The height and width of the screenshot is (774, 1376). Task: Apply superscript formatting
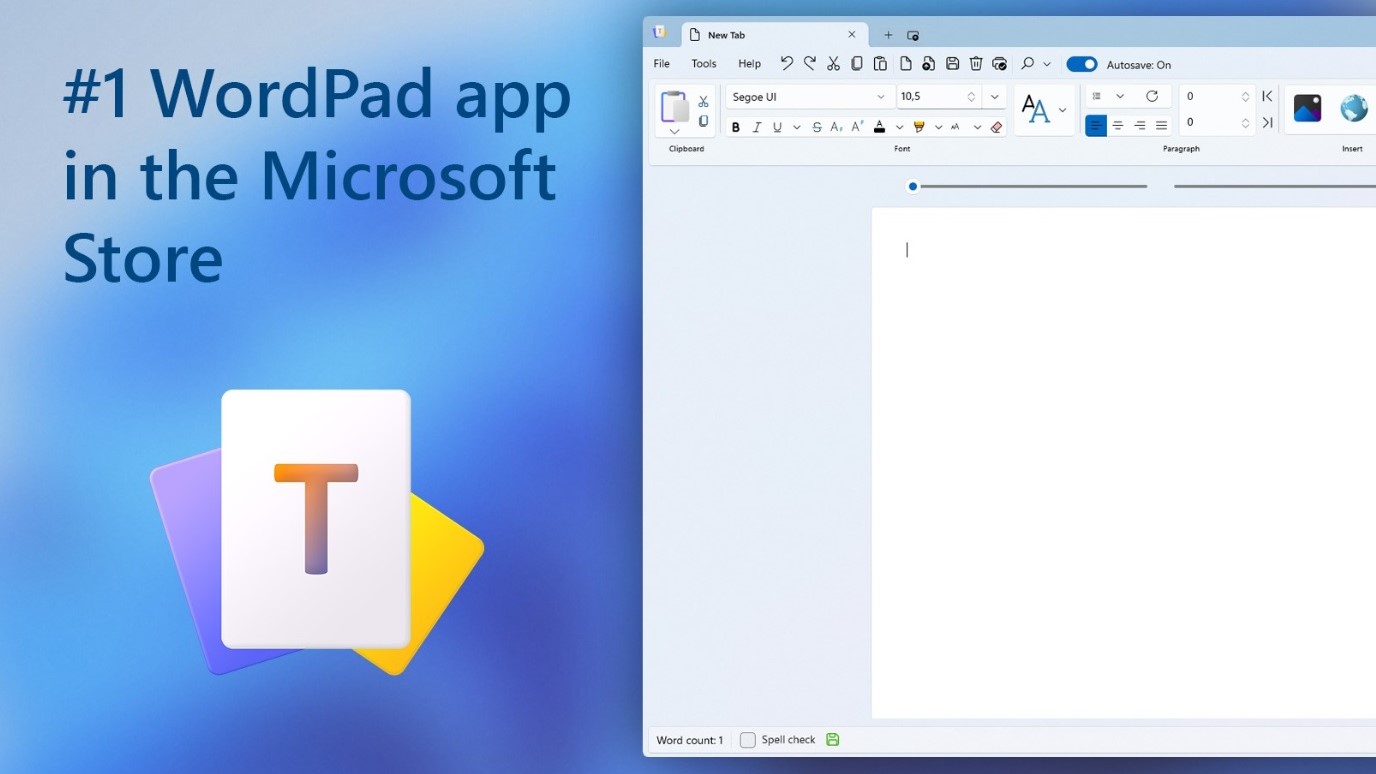pyautogui.click(x=857, y=127)
